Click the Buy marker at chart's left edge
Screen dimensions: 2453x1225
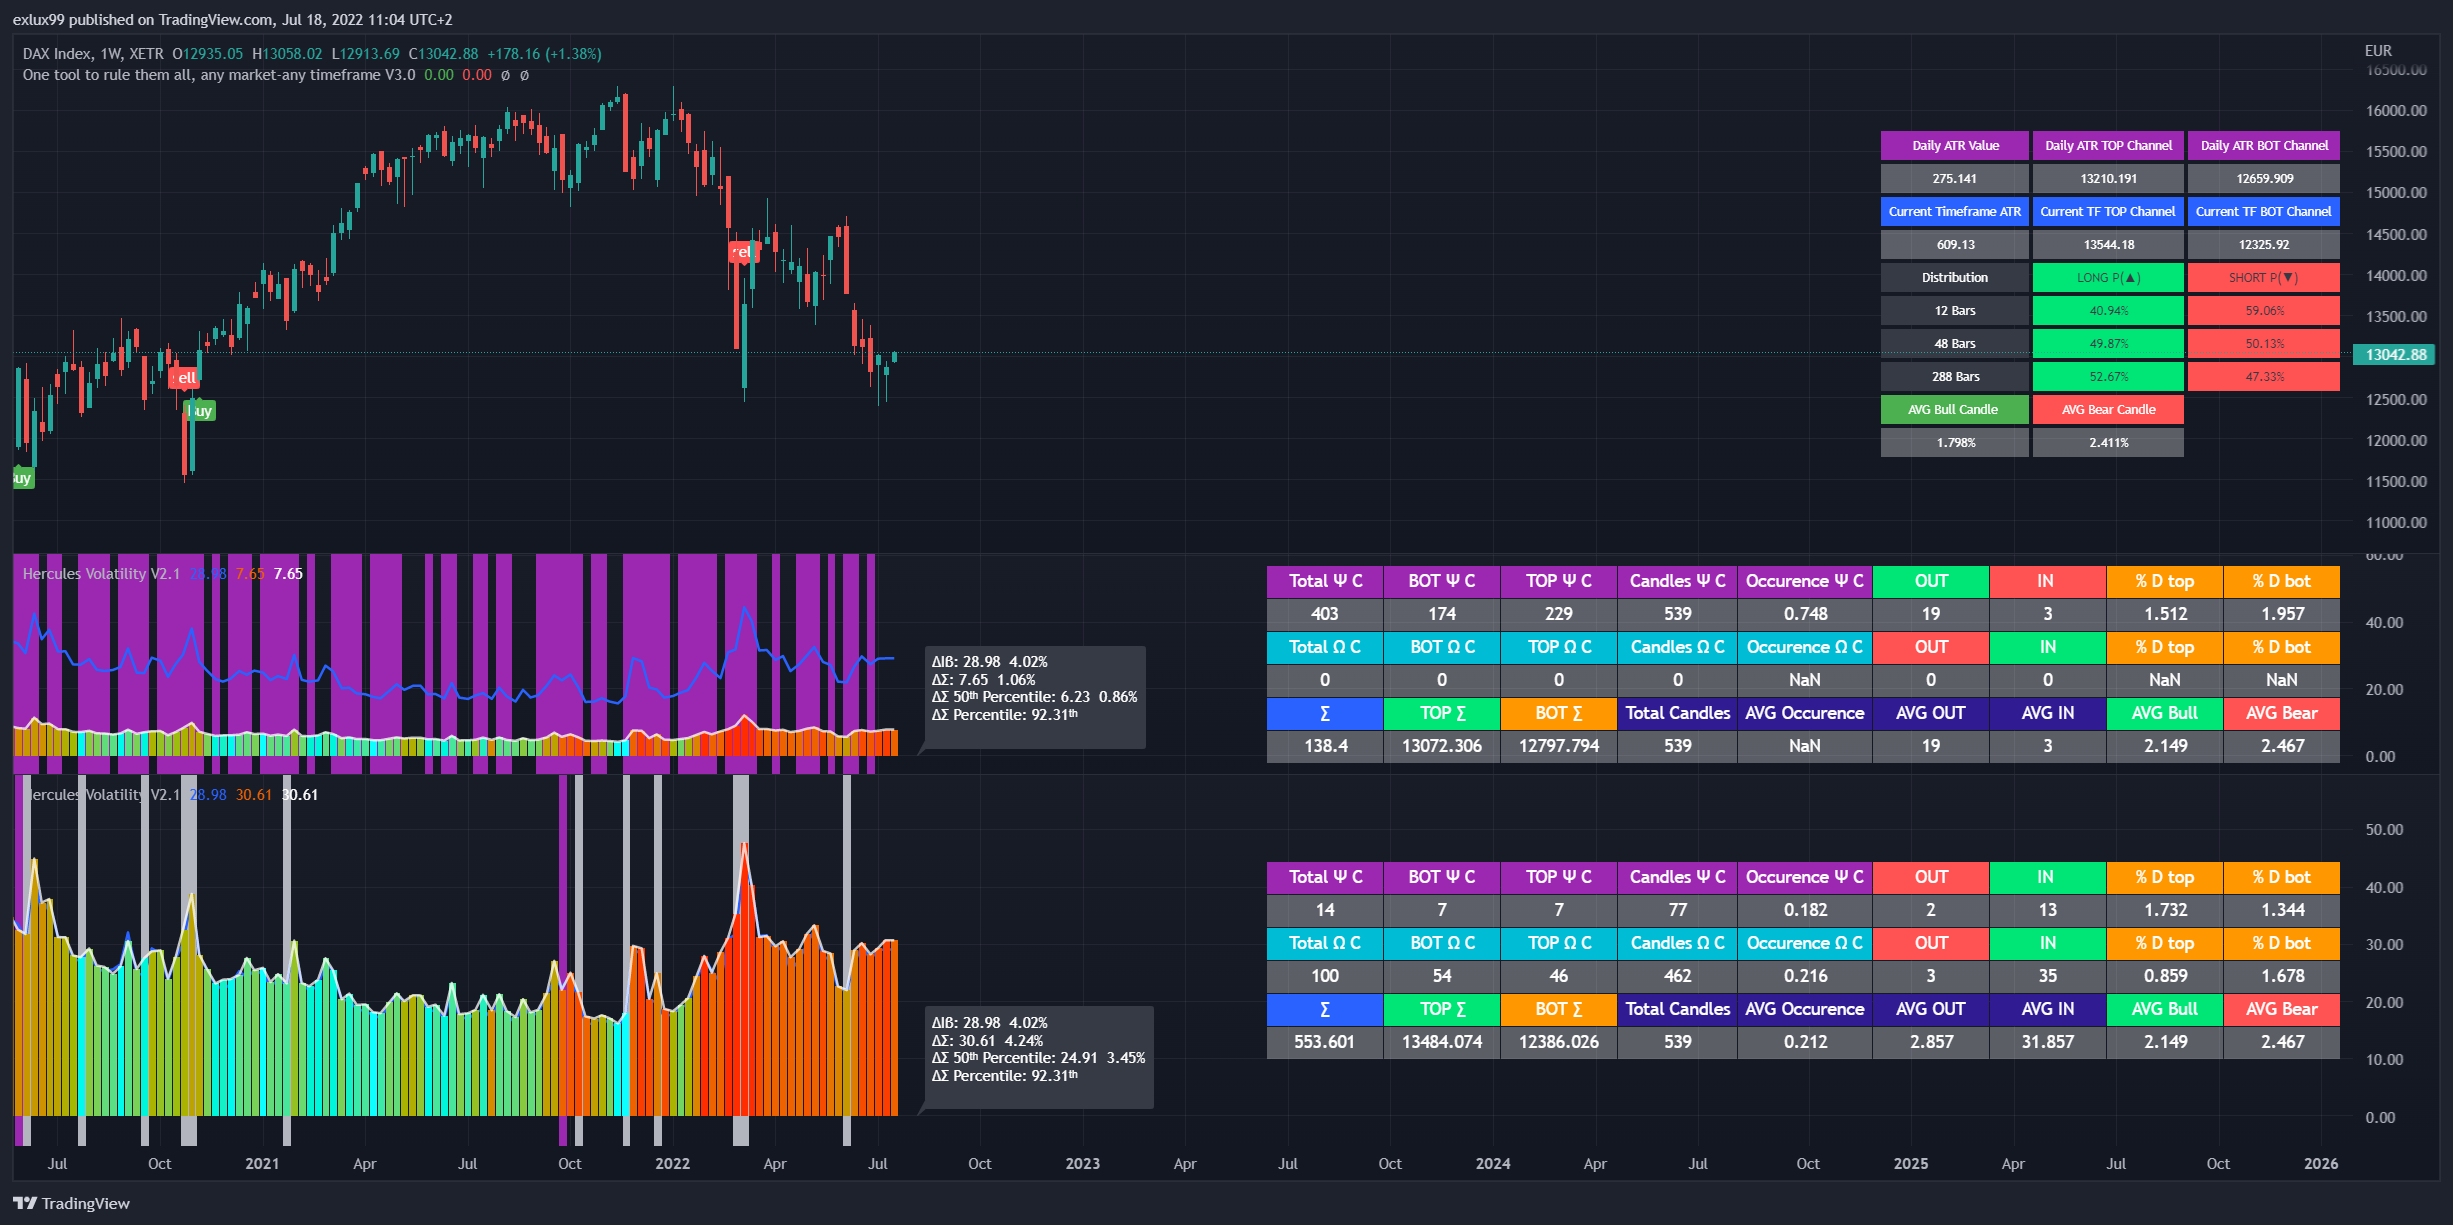point(22,478)
